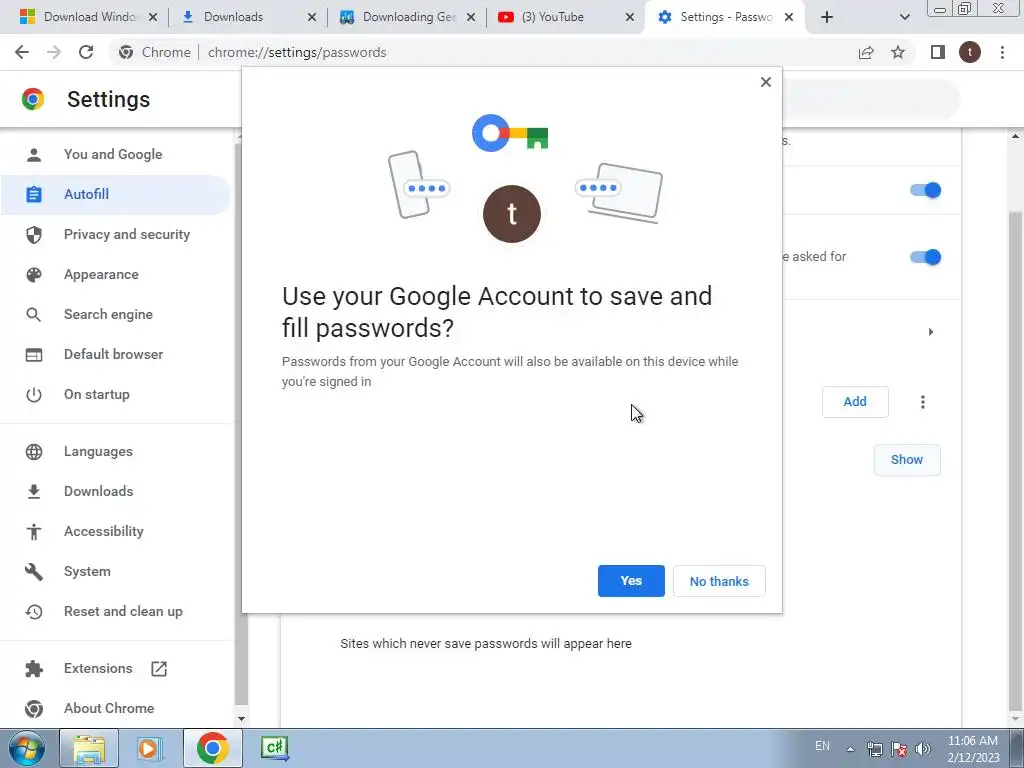Decline with the No thanks button
The image size is (1024, 768).
click(x=719, y=581)
